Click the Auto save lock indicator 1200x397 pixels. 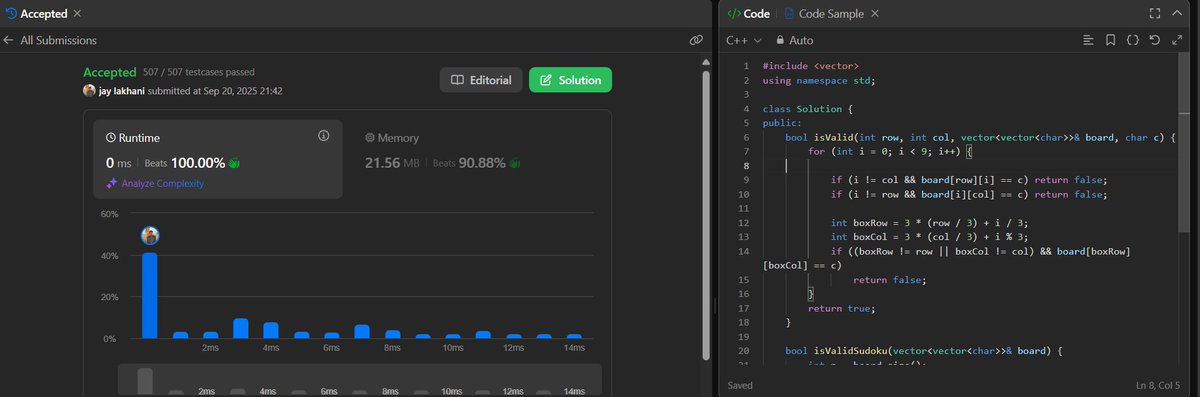click(795, 40)
